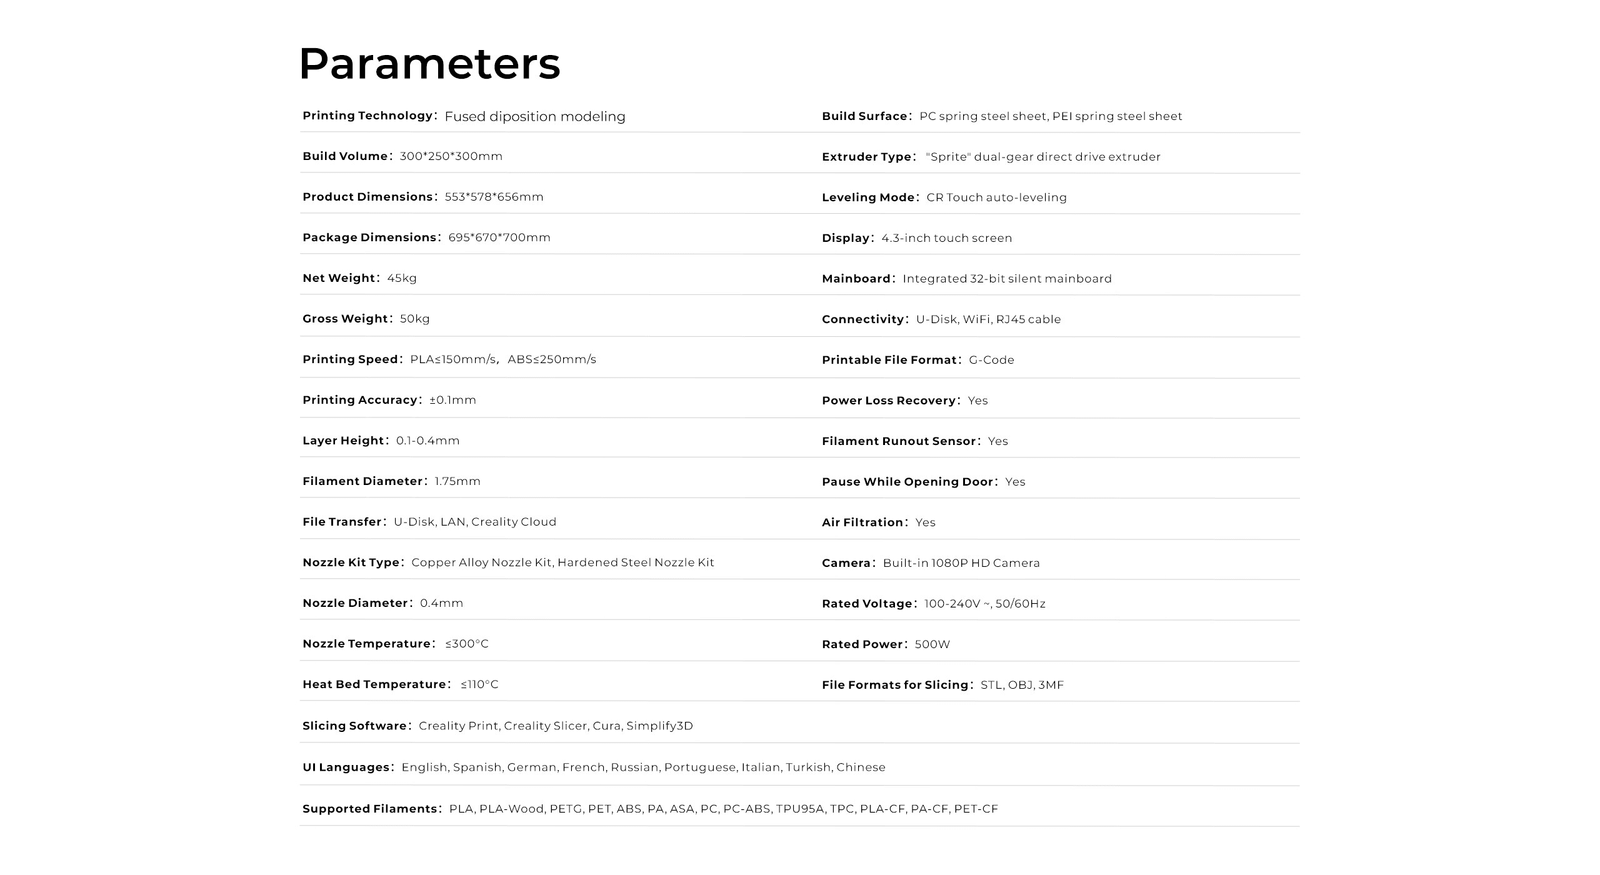Click the Extruder Type label
This screenshot has height=875, width=1600.
pos(867,157)
